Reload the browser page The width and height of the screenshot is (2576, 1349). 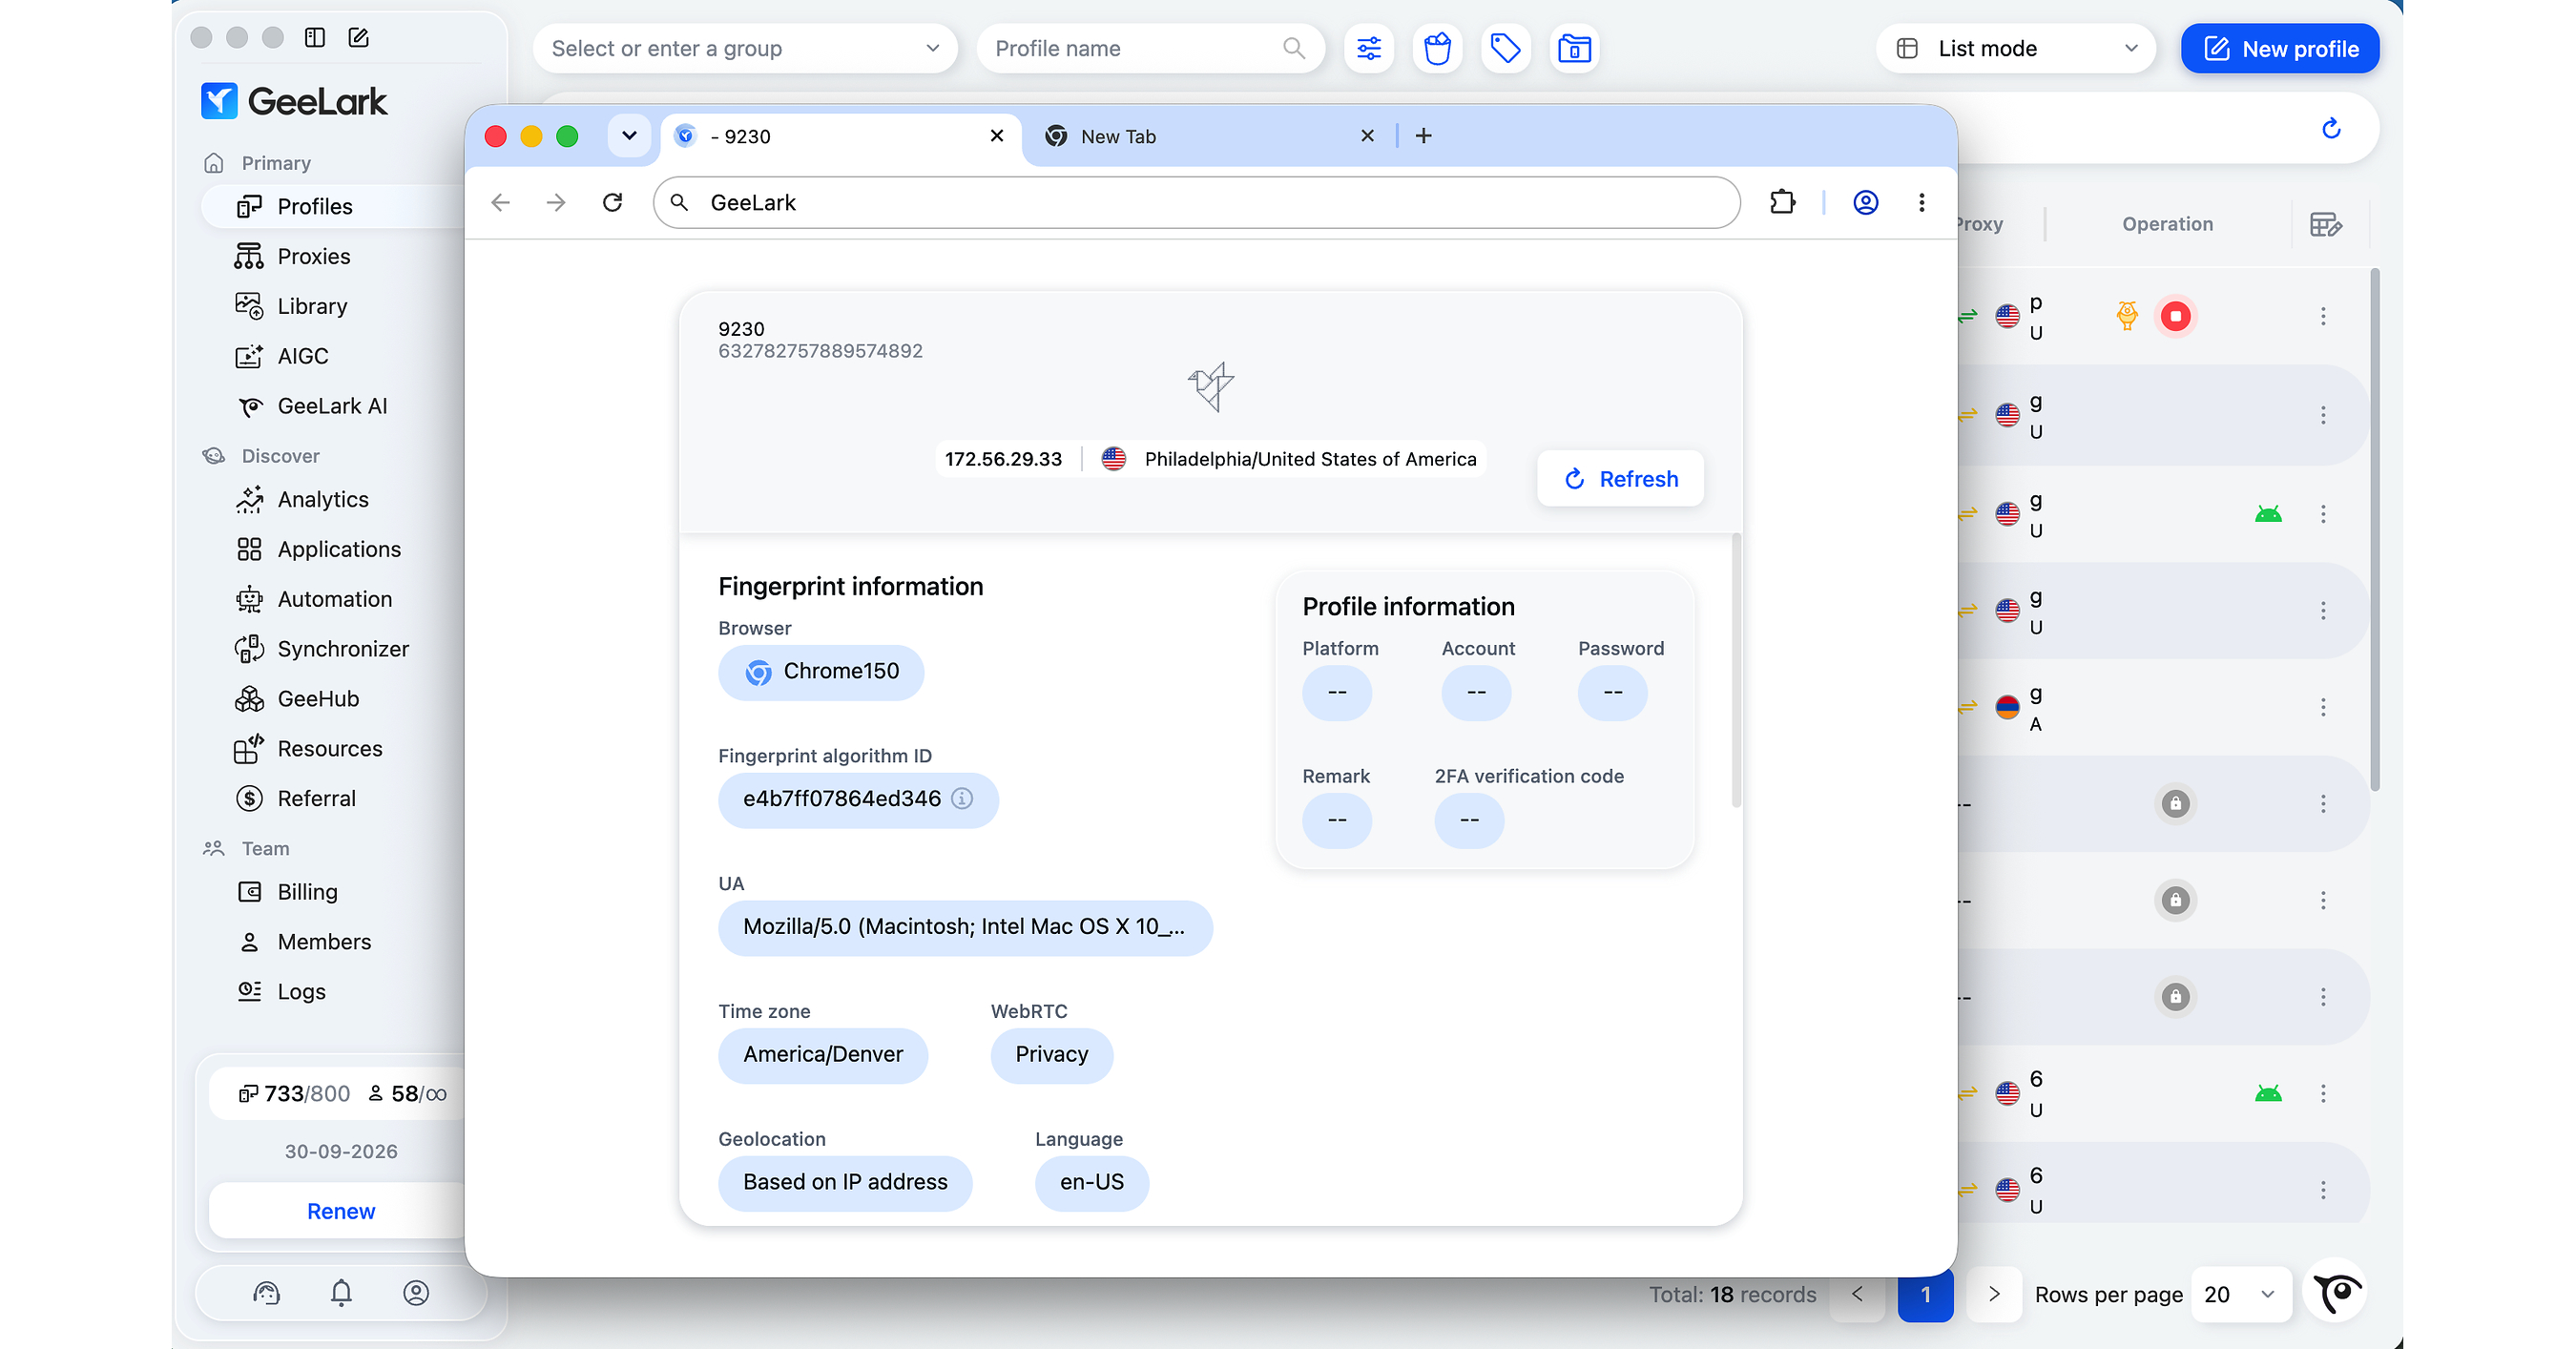pos(613,203)
